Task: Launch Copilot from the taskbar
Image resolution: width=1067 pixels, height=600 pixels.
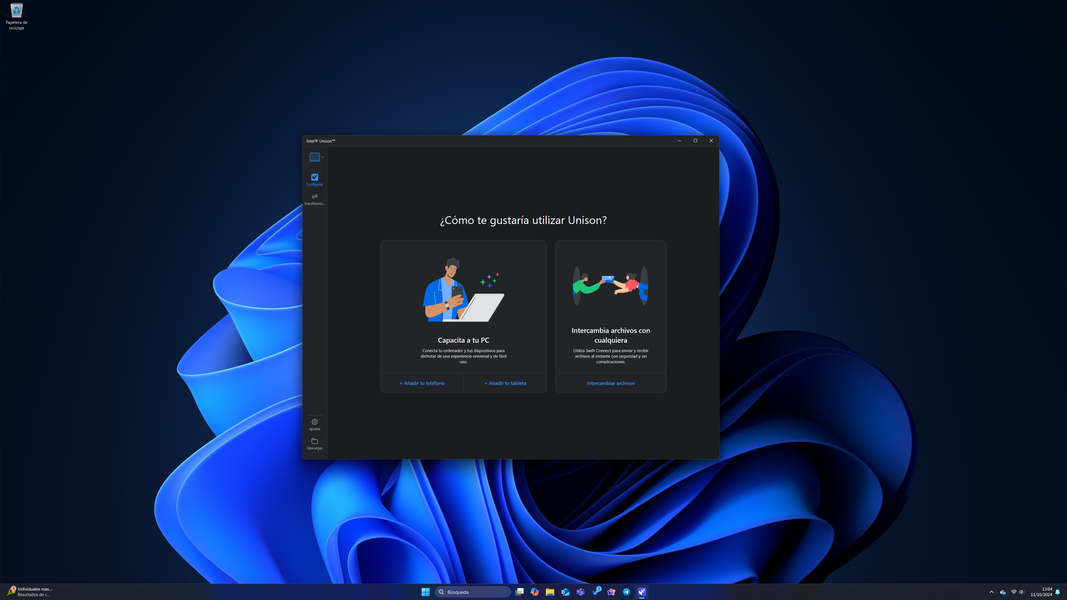Action: [535, 592]
